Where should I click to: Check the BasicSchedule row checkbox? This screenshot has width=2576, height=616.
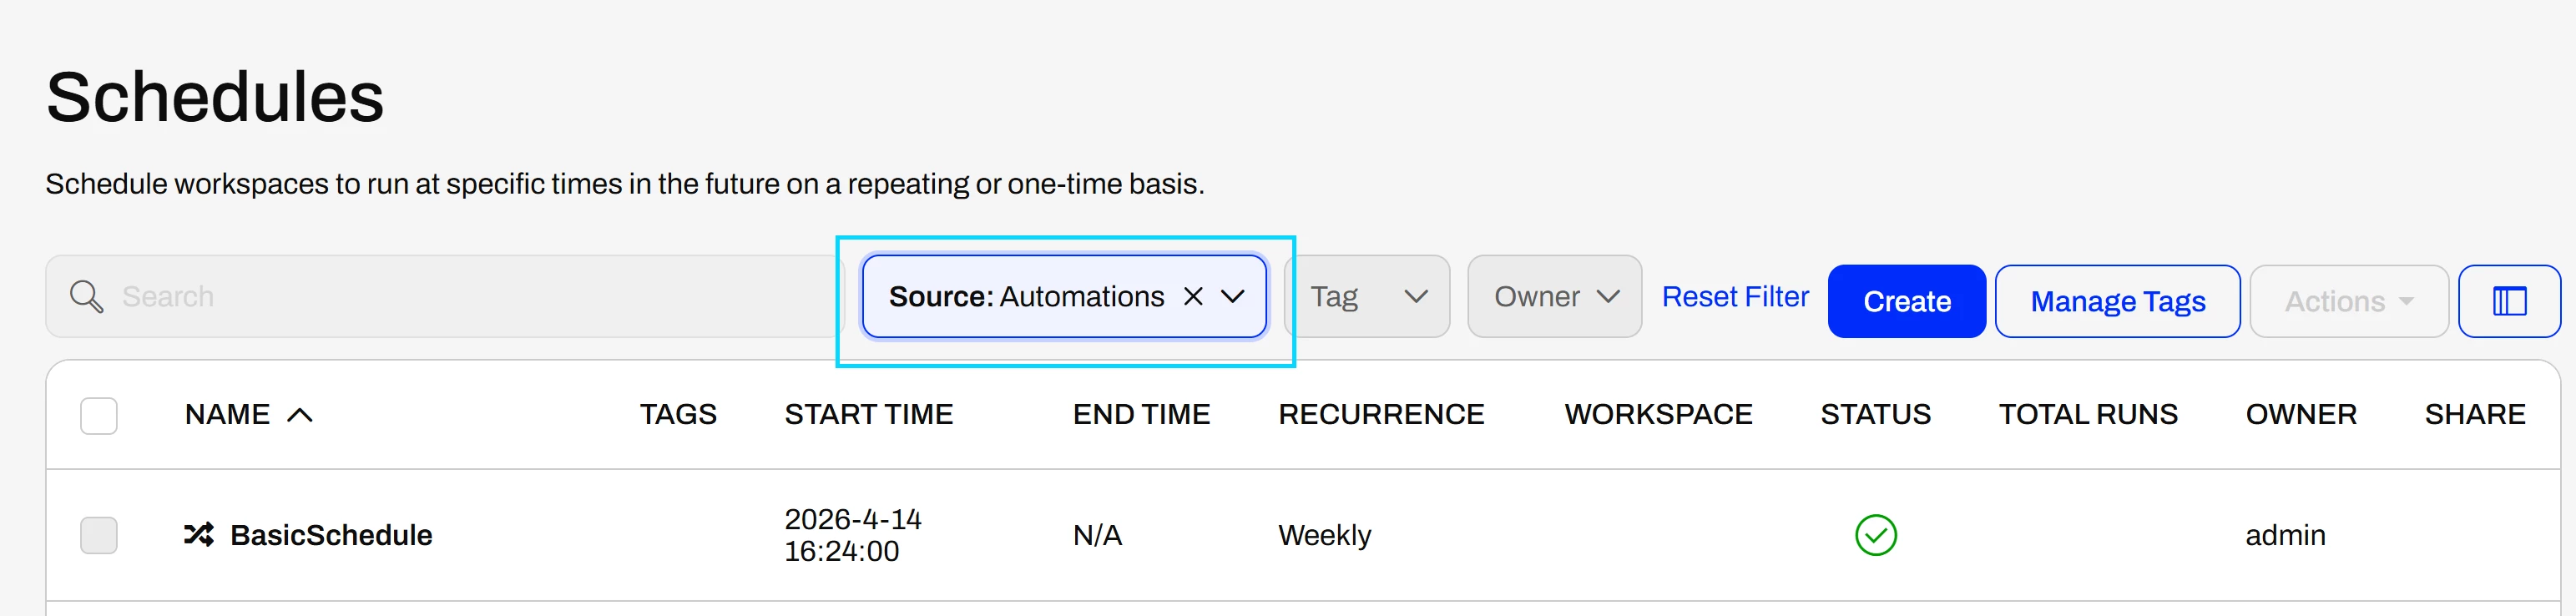tap(99, 535)
